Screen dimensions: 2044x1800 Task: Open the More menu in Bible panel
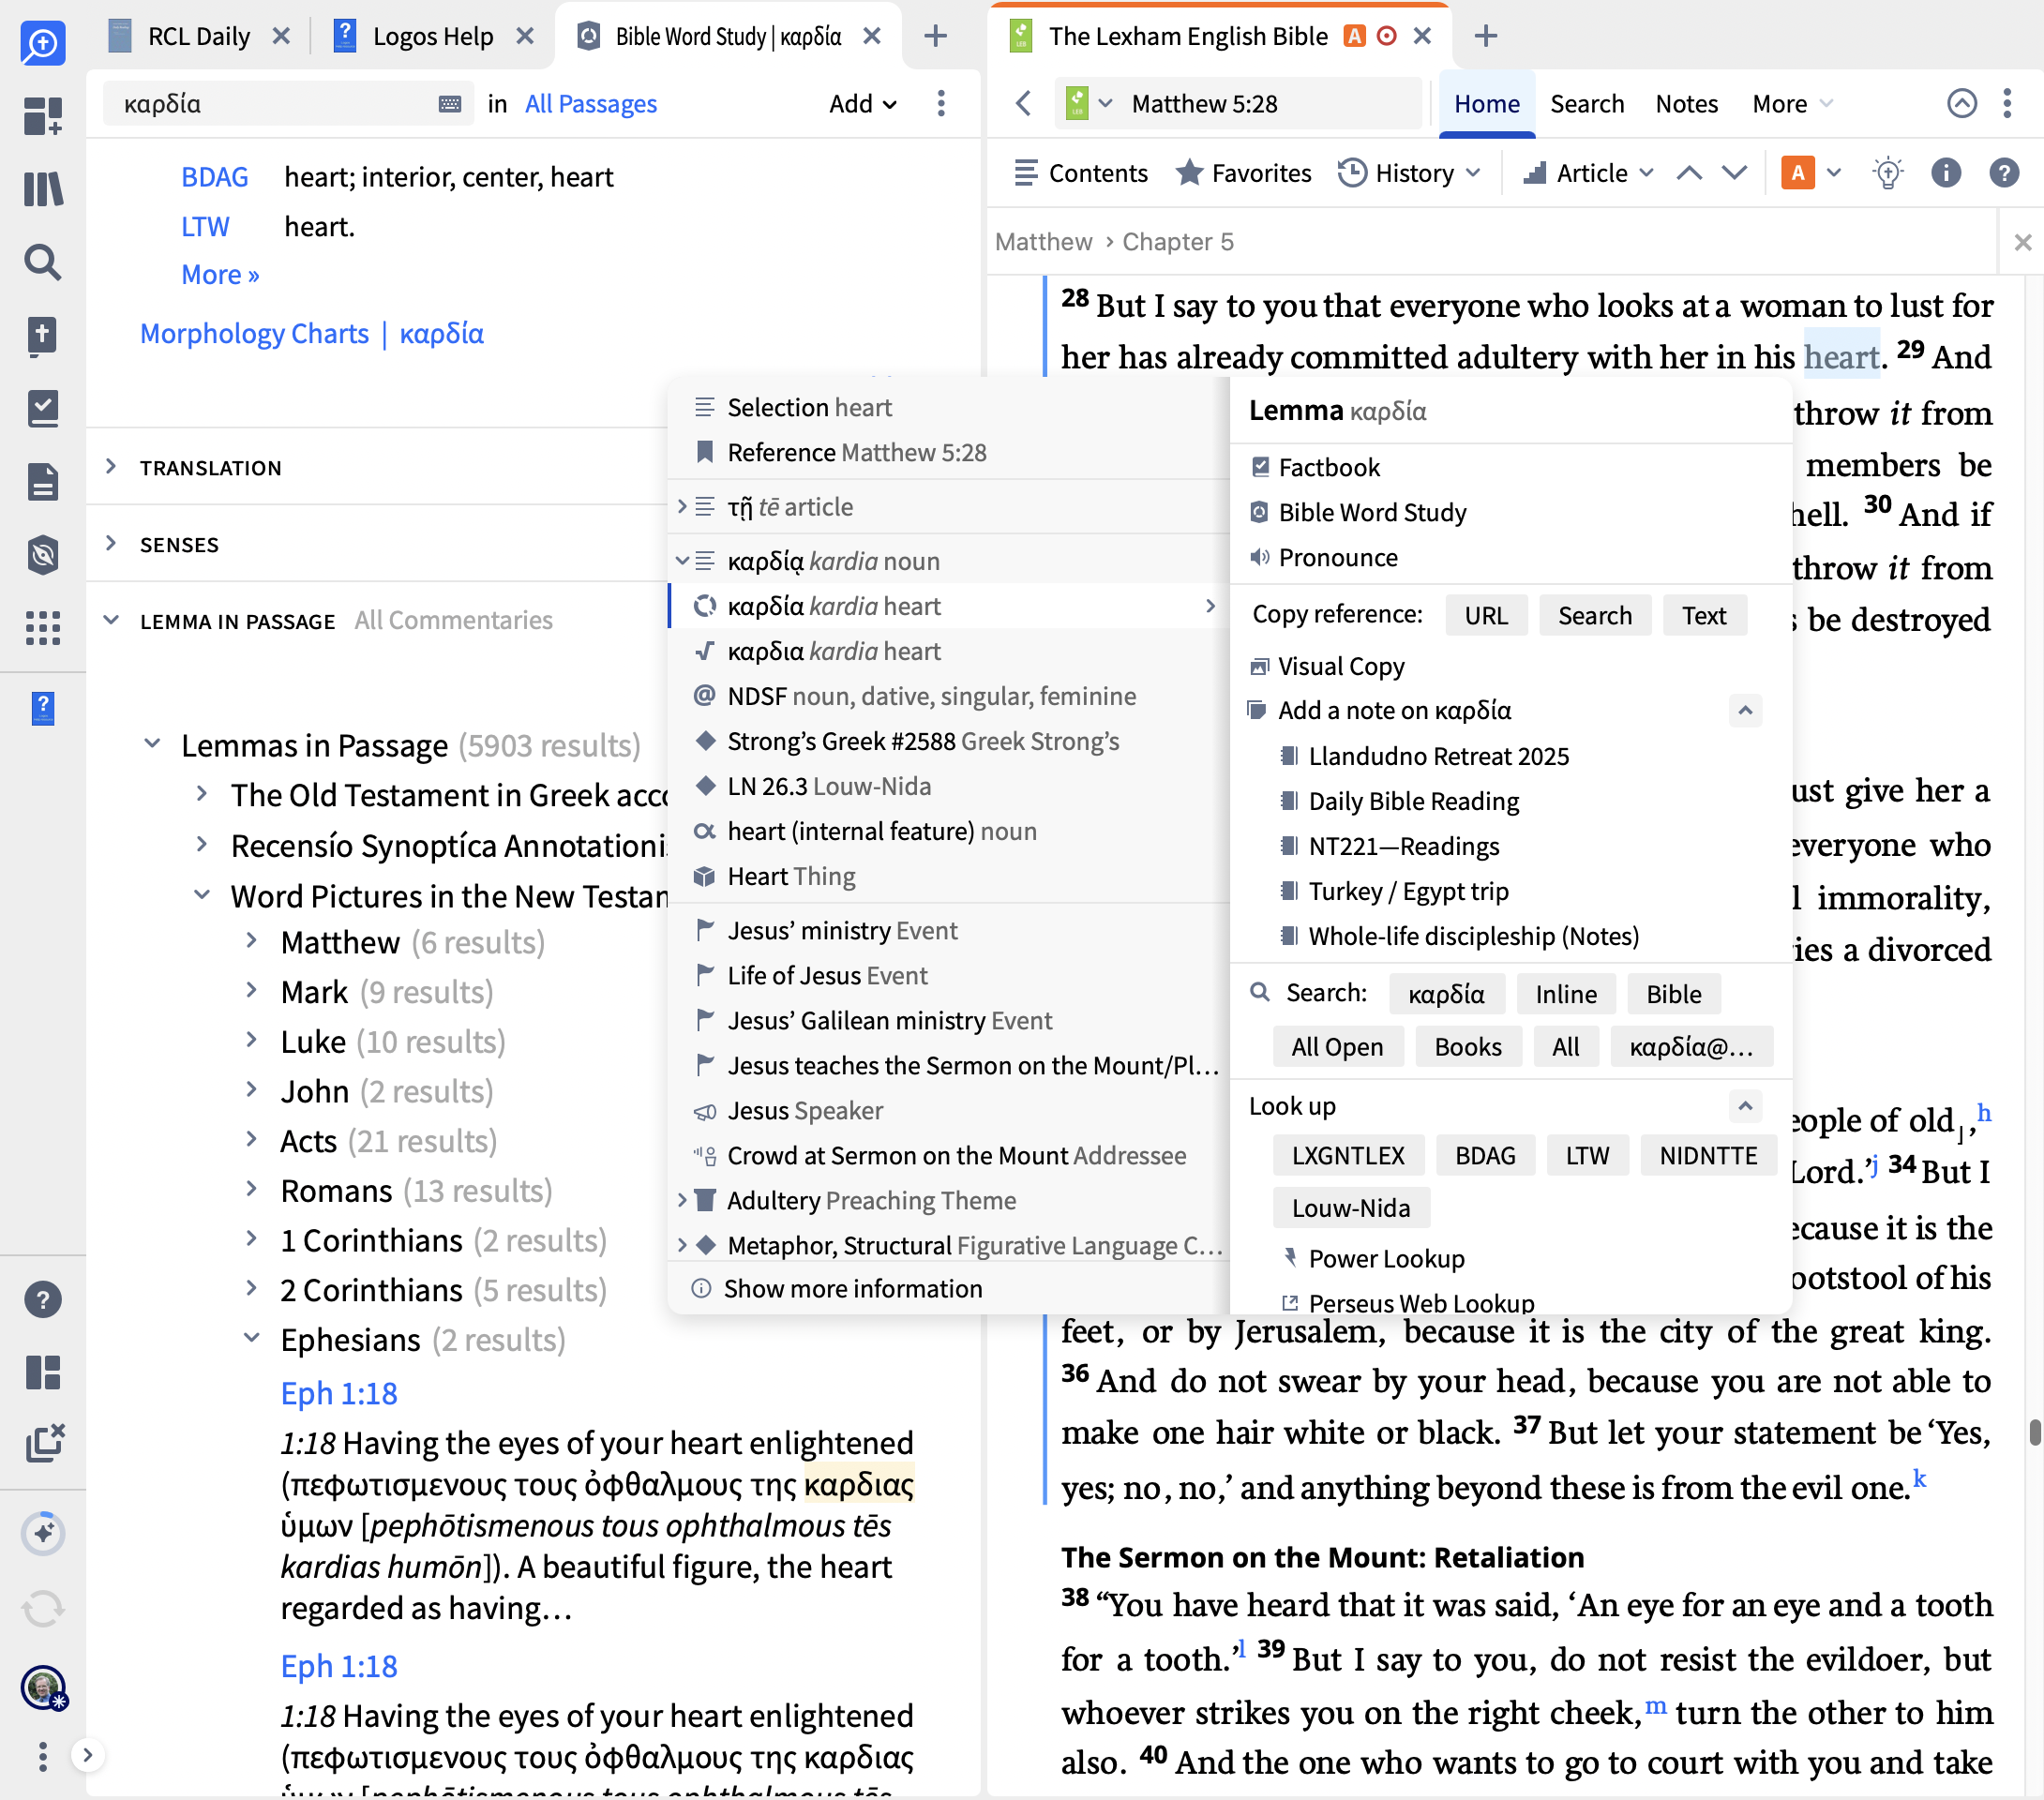click(x=1792, y=104)
